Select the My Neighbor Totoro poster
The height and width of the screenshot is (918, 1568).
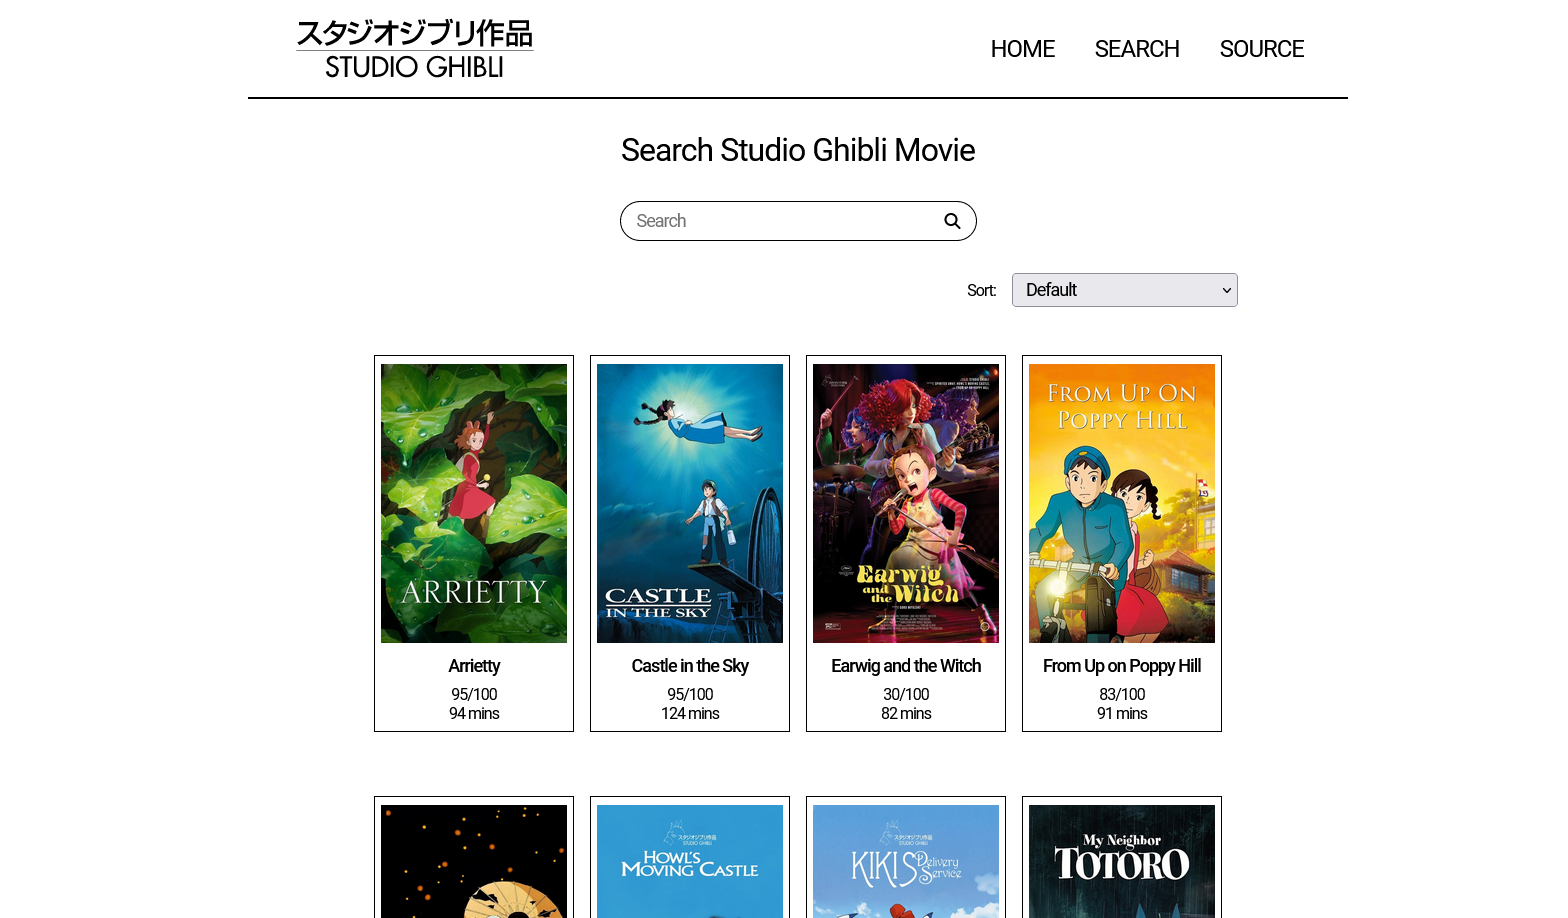(1122, 861)
